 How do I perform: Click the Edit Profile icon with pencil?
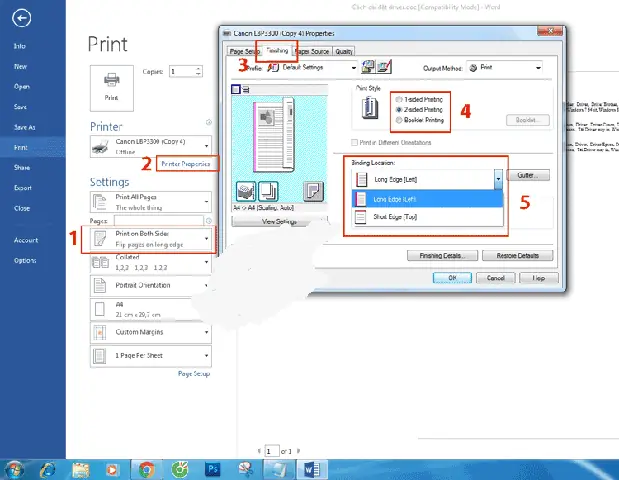pos(384,67)
